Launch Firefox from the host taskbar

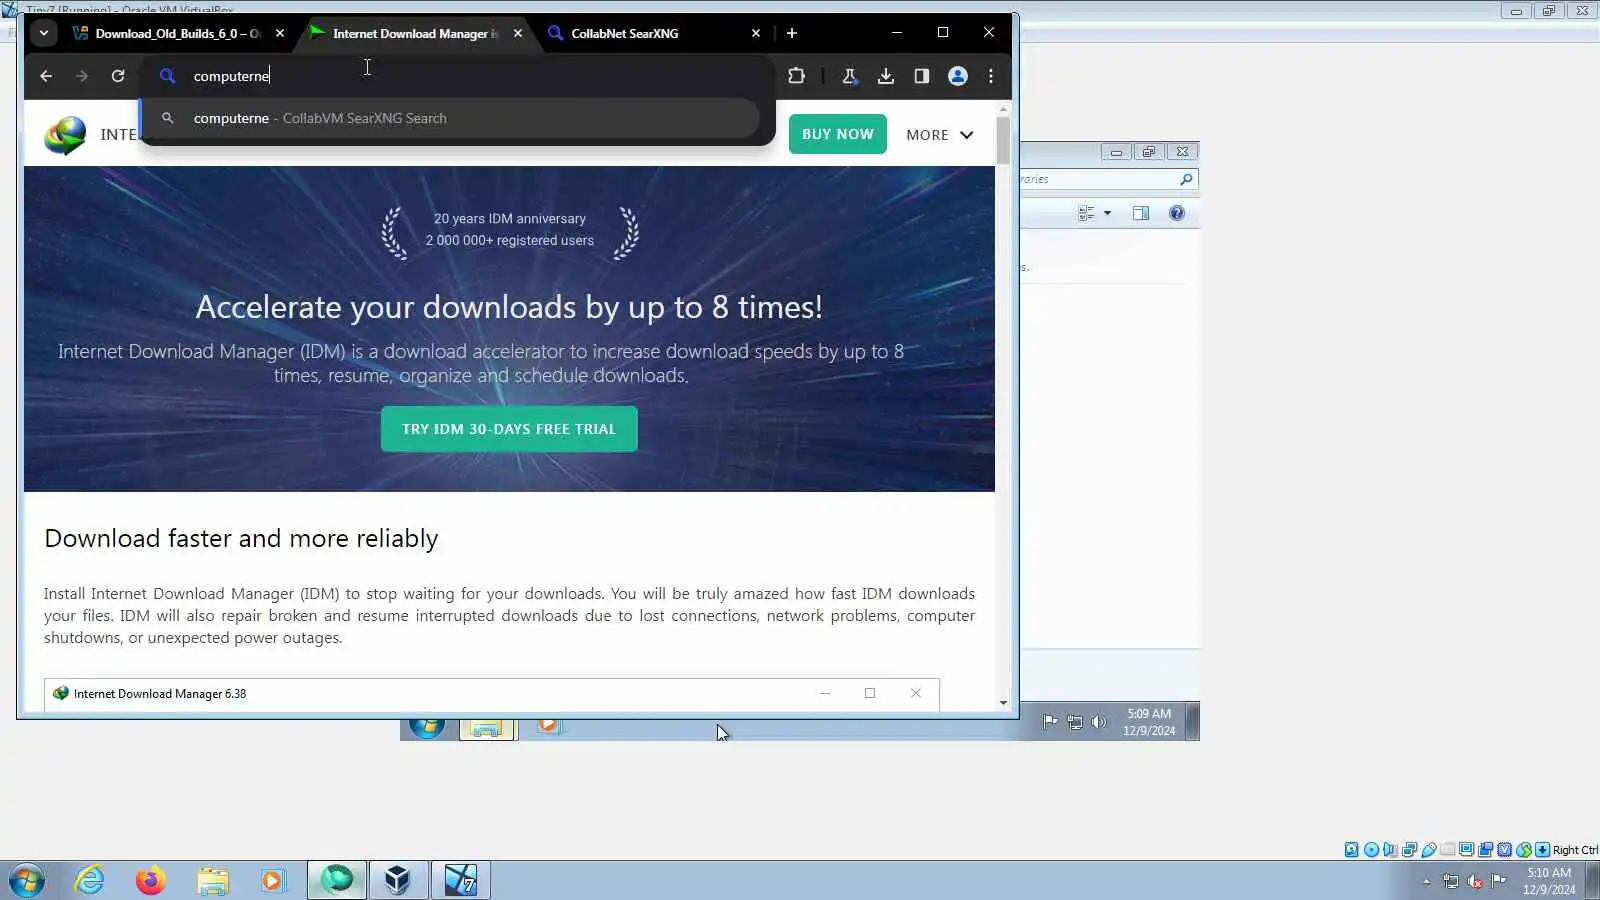[x=151, y=880]
